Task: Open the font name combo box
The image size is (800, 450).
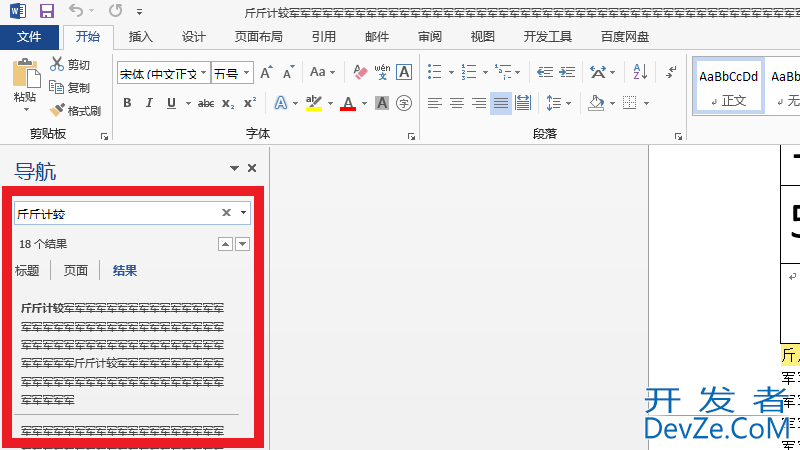Action: click(x=163, y=74)
